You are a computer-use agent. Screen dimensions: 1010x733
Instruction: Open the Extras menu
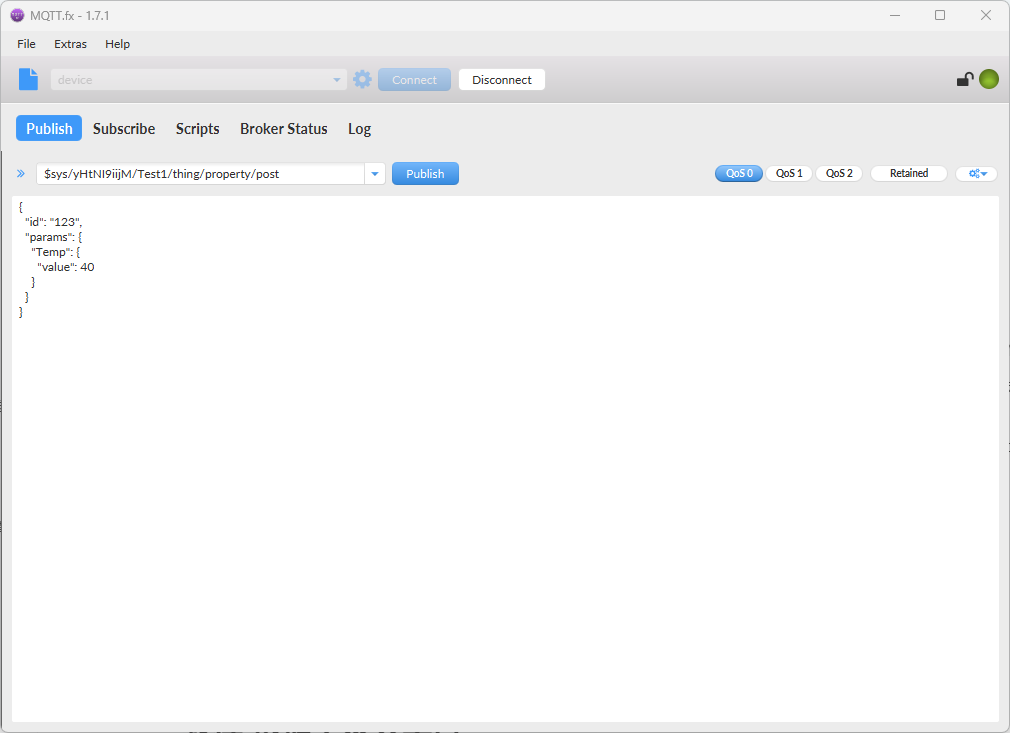coord(70,44)
